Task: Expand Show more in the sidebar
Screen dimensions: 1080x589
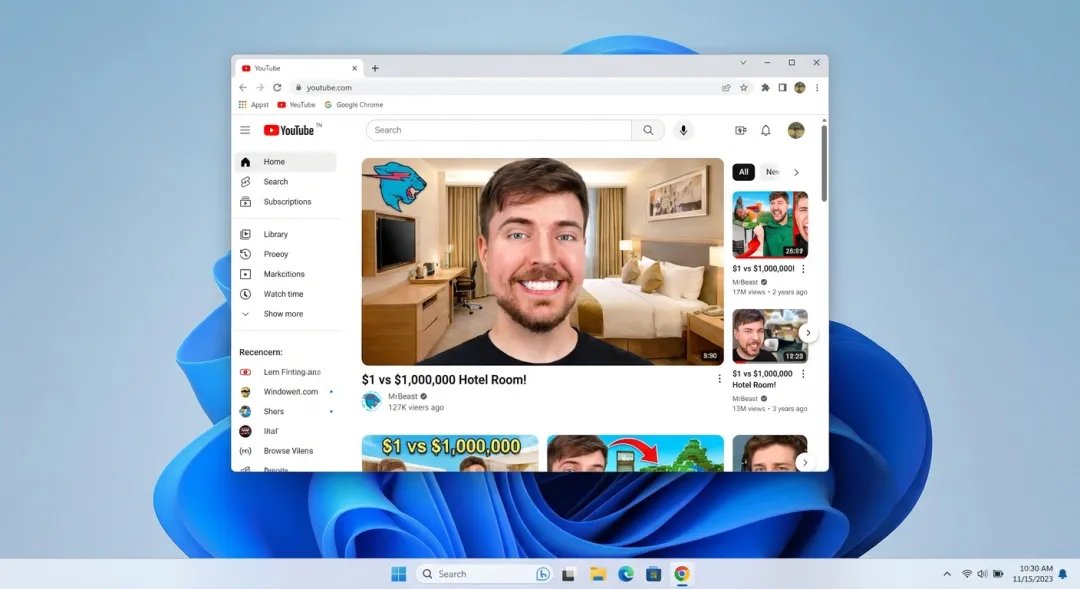Action: click(x=280, y=313)
